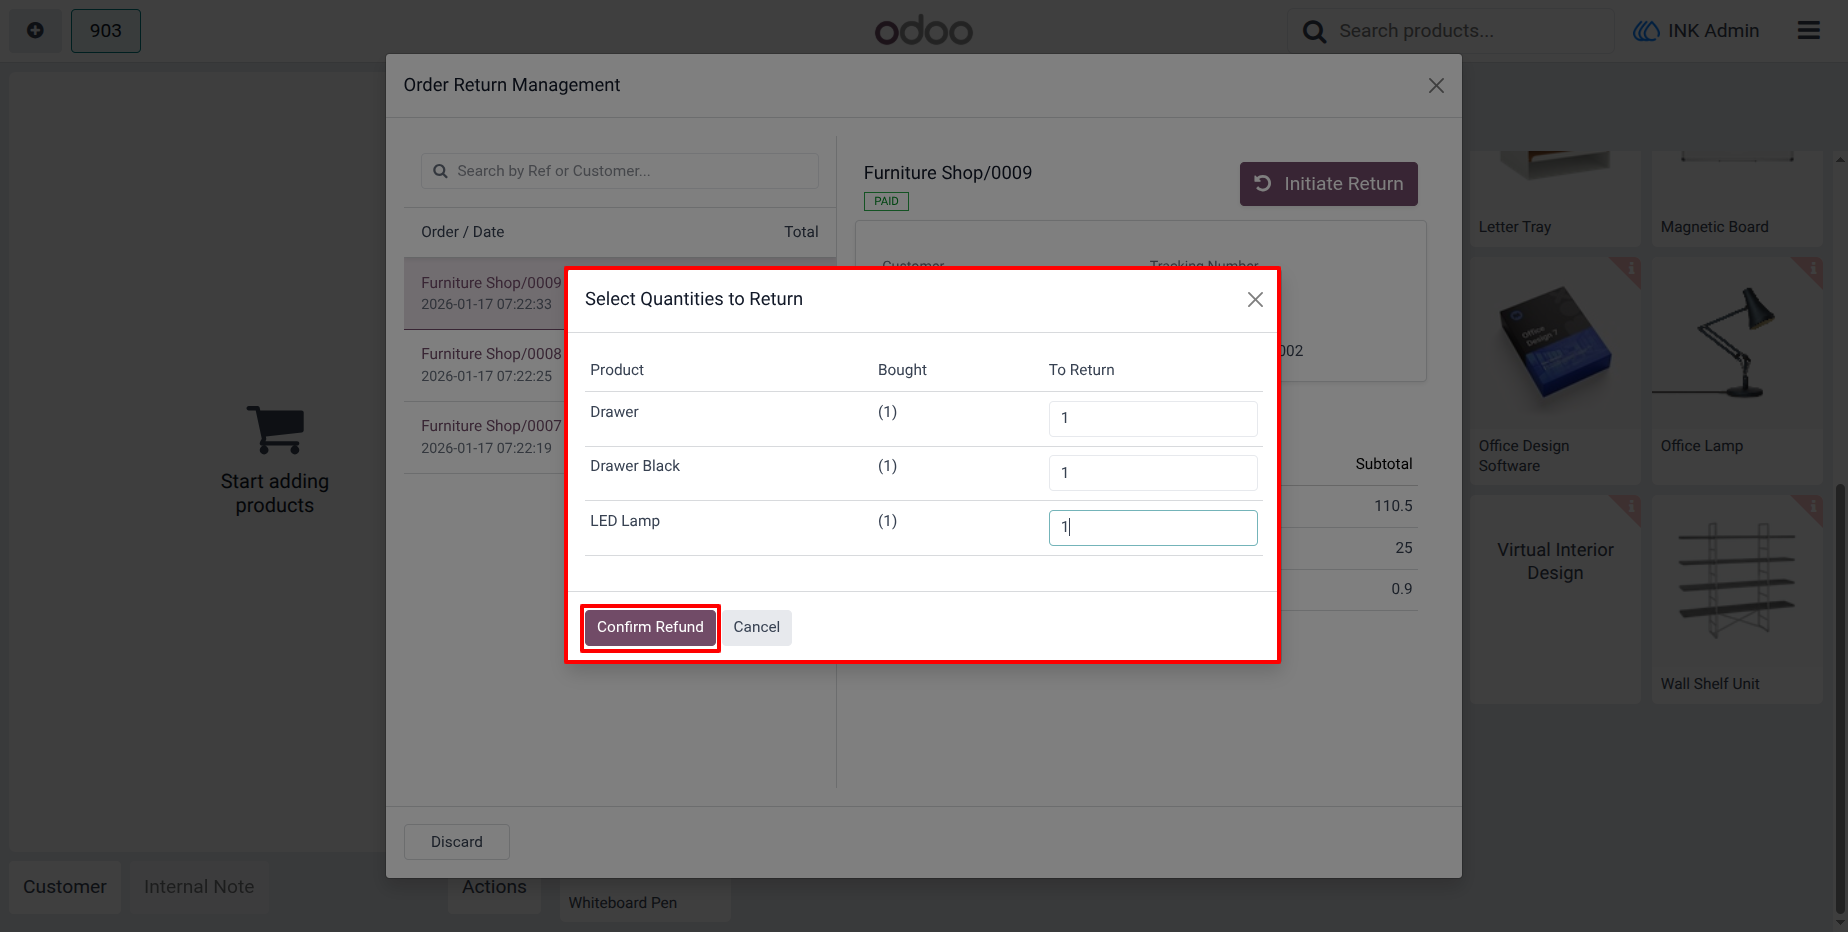Click the Subtotal value 110.5
This screenshot has width=1848, height=932.
[1393, 506]
